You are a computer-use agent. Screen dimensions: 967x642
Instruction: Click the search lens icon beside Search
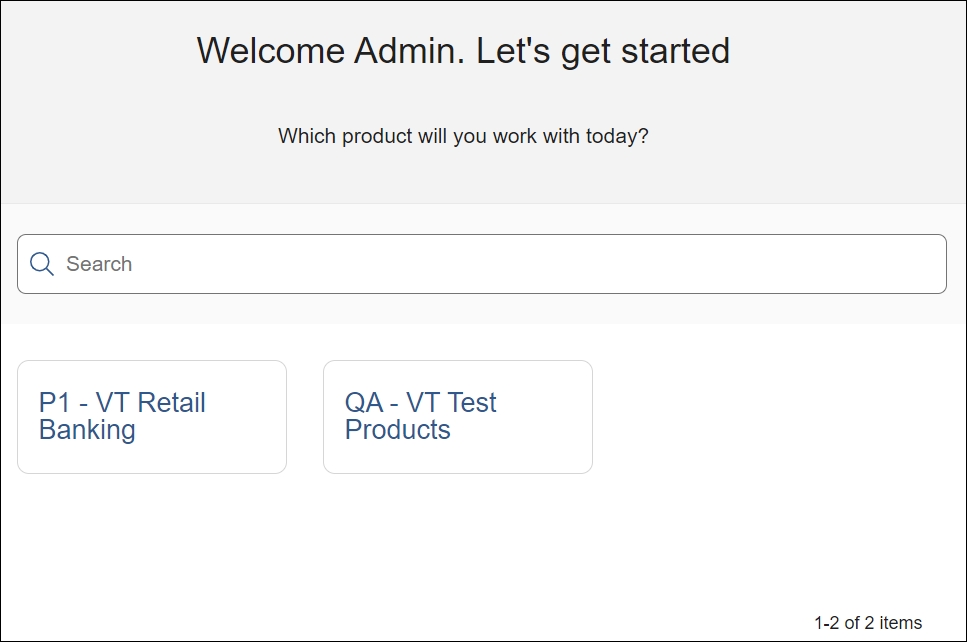click(x=42, y=264)
